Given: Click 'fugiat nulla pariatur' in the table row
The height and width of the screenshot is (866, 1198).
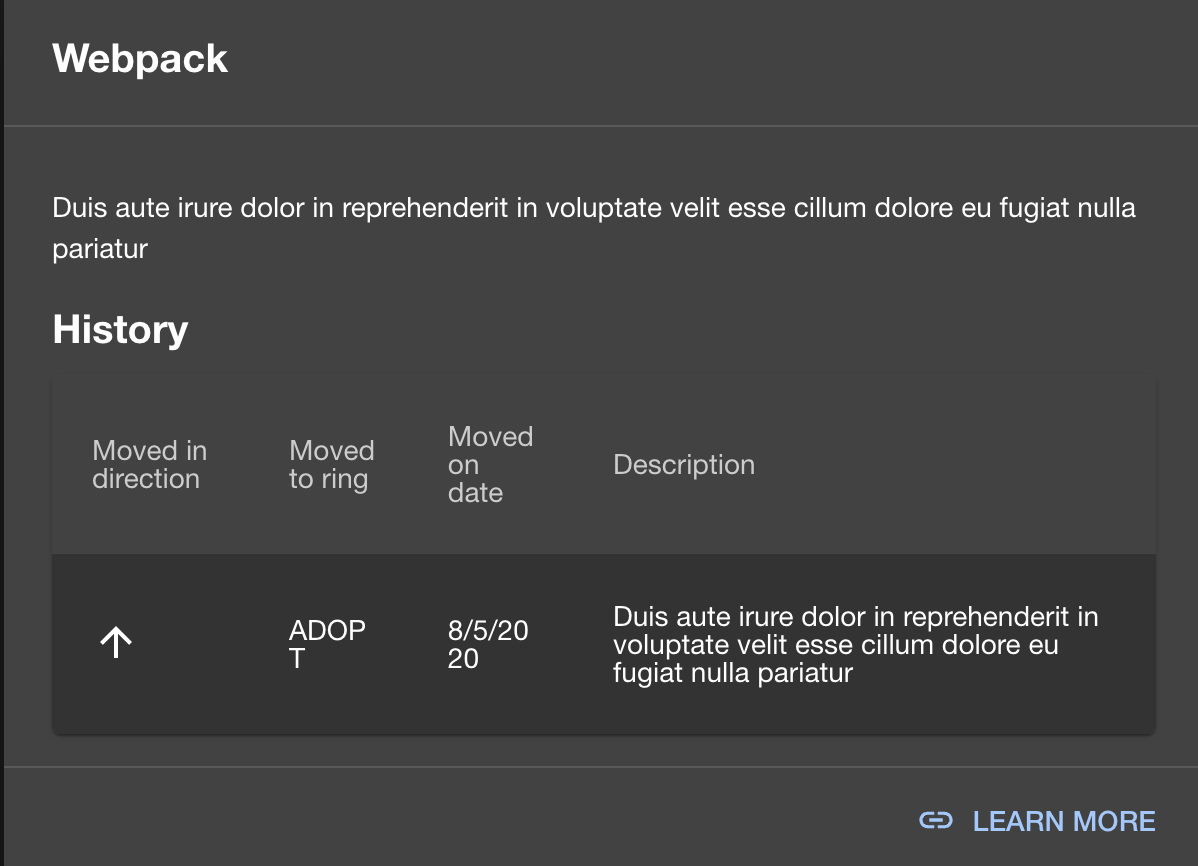Looking at the screenshot, I should point(733,673).
